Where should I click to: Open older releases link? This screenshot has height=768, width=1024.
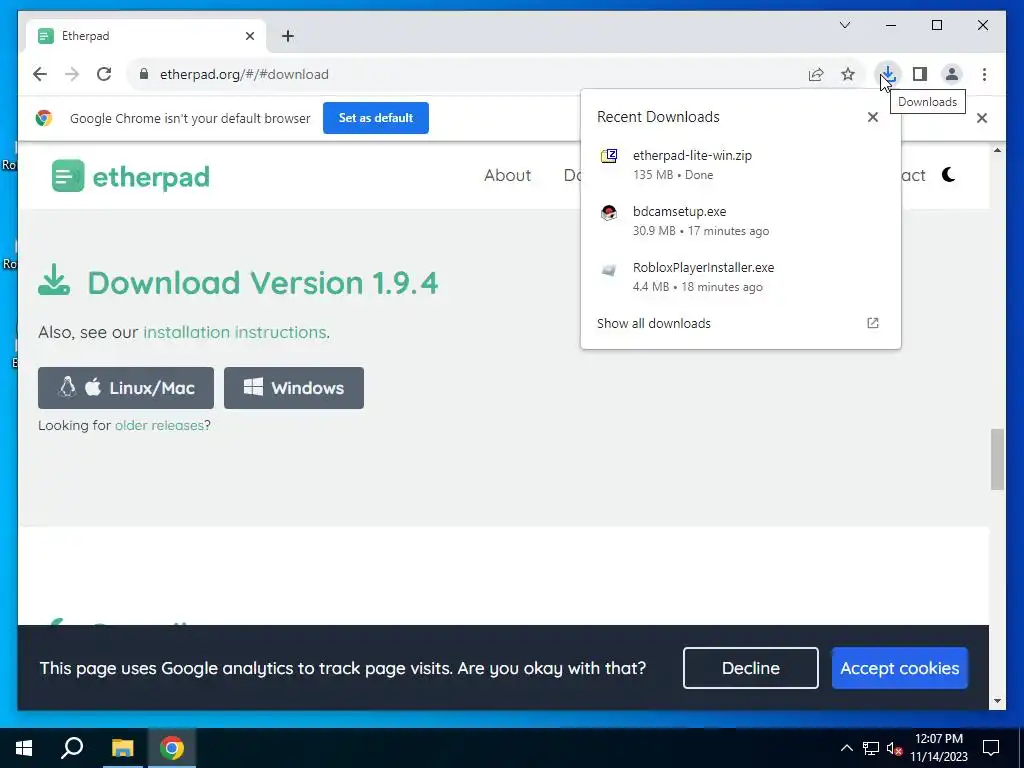coord(159,425)
